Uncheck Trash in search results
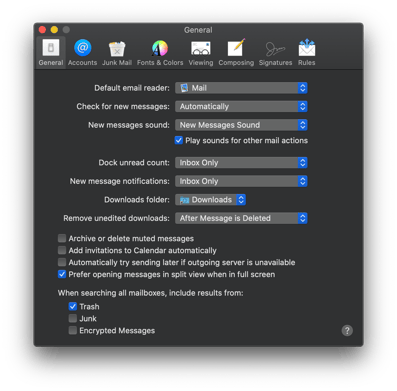This screenshot has height=391, width=397. point(73,306)
